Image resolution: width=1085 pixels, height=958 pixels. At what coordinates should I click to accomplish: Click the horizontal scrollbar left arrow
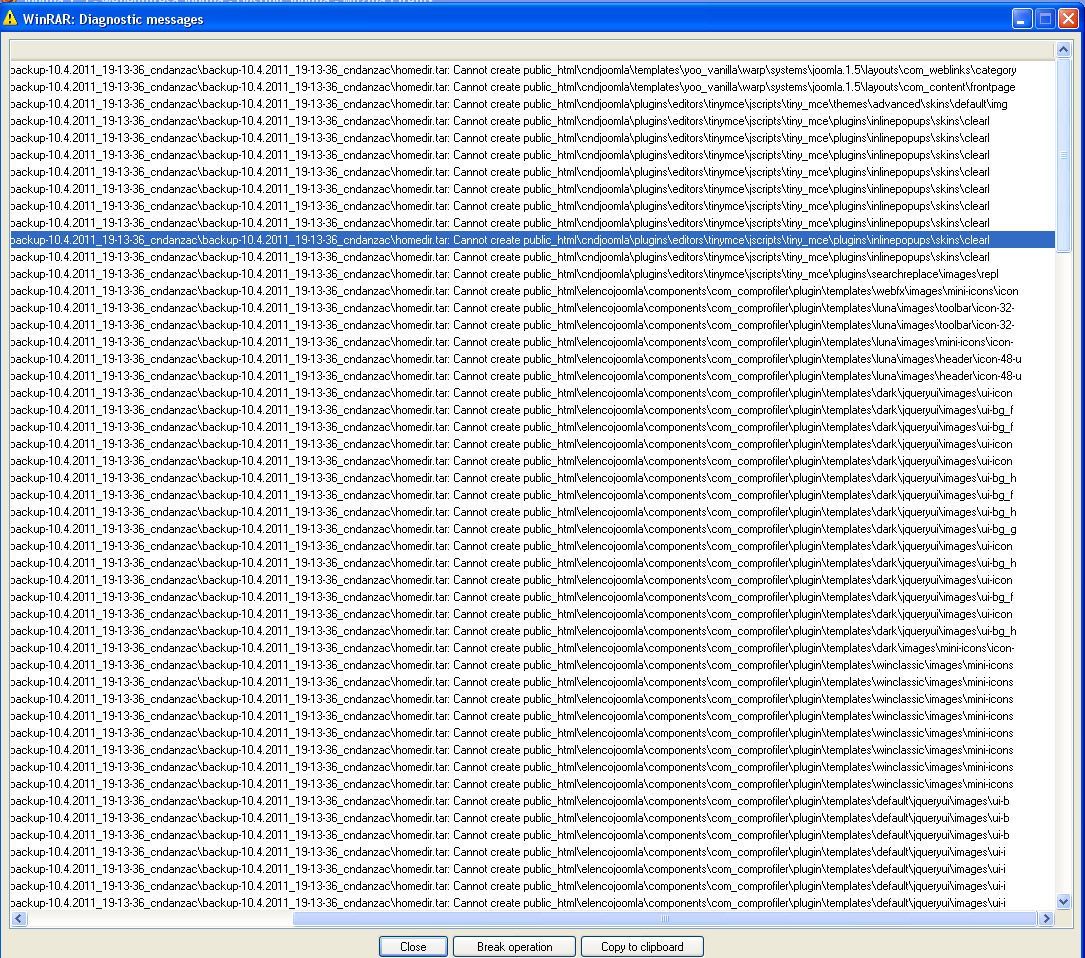pyautogui.click(x=19, y=919)
